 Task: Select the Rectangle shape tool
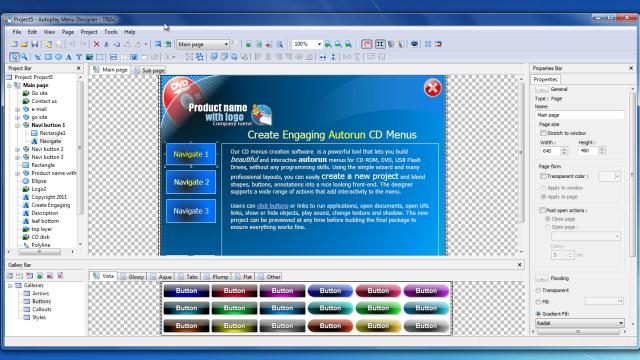[x=48, y=57]
